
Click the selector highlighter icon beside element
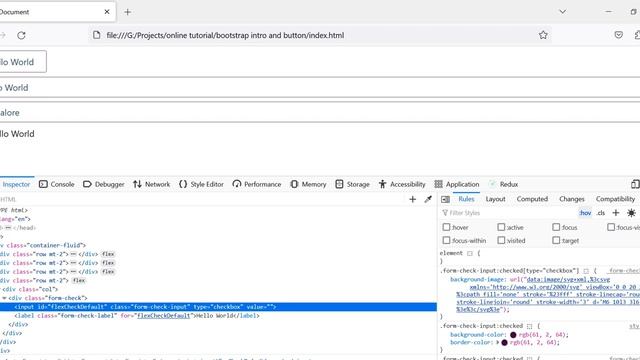click(470, 253)
